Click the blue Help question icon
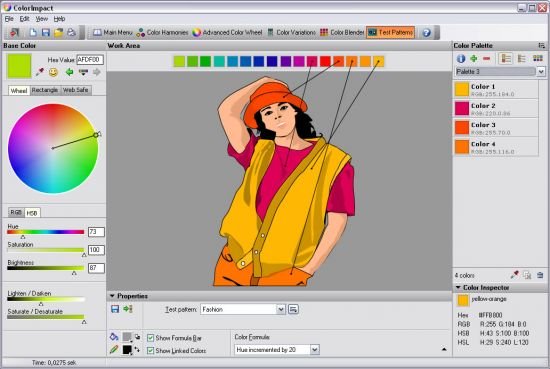 click(426, 33)
